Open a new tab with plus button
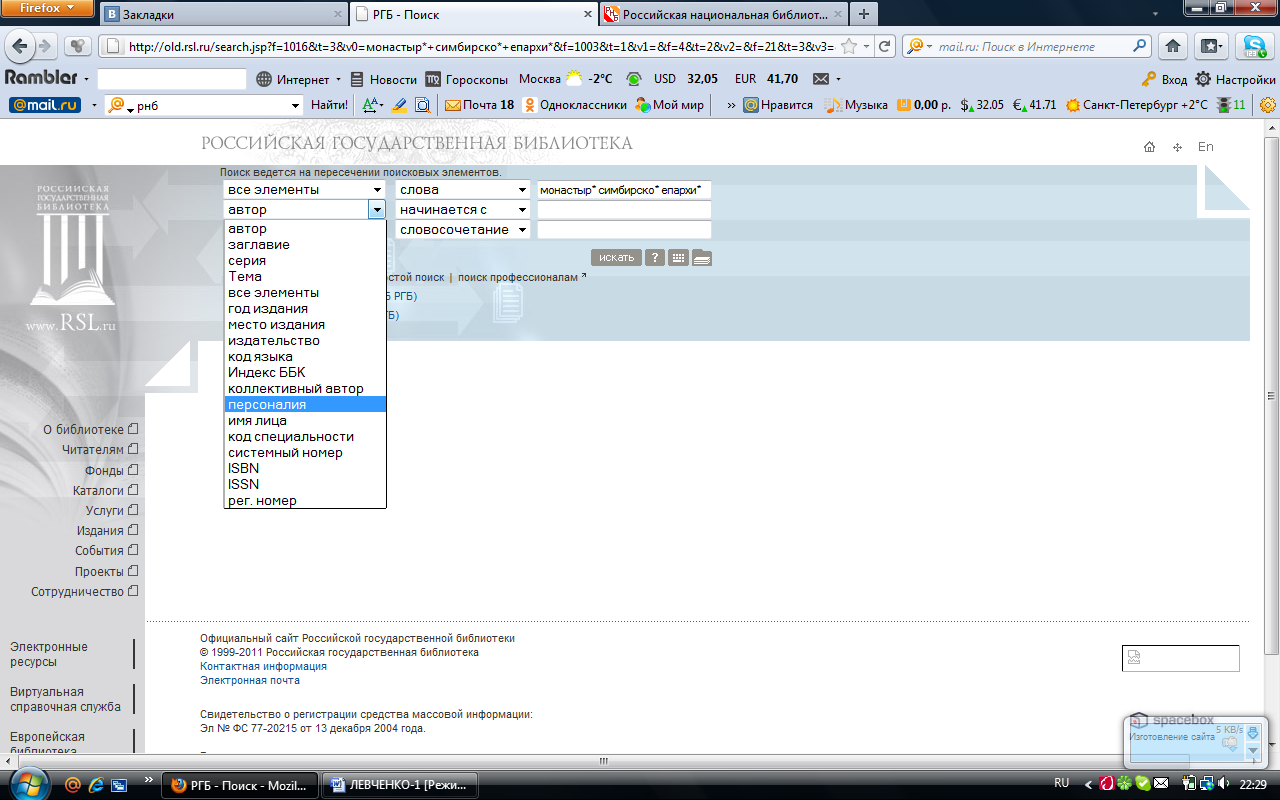The image size is (1280, 800). click(864, 14)
